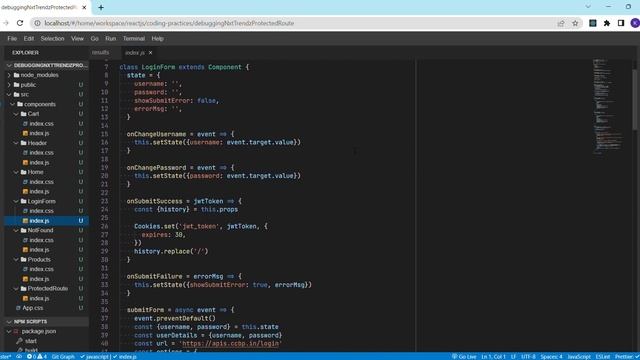The width and height of the screenshot is (640, 360).
Task: Change Spaces: 4 indentation setting
Action: [551, 357]
